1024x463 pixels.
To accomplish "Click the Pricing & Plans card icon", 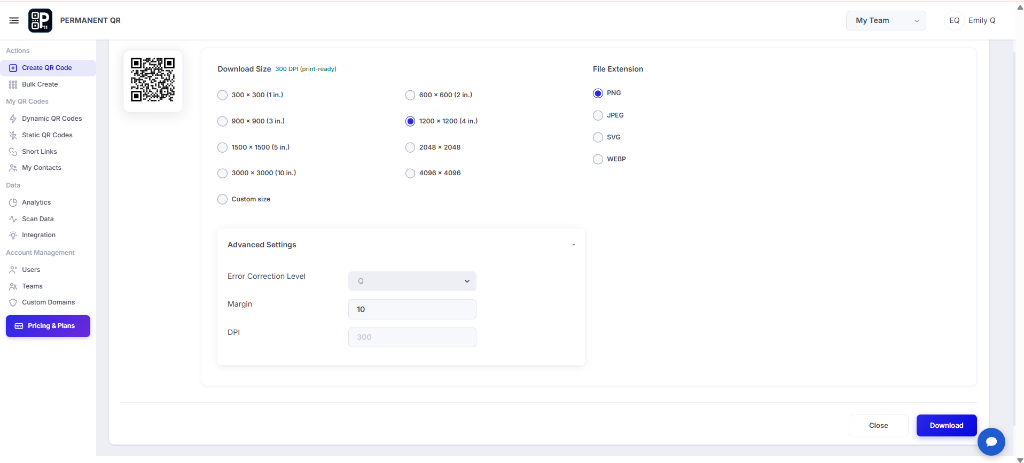I will click(x=19, y=326).
